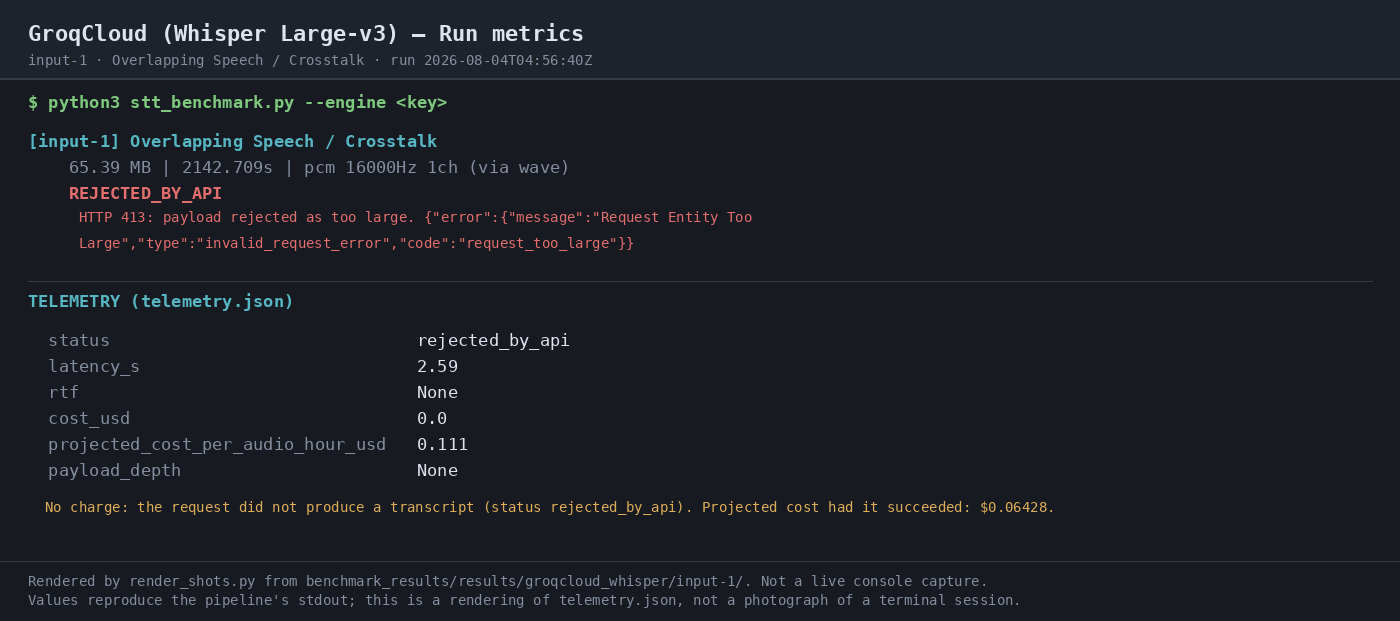Click the 'payload_depth' key
This screenshot has width=1400, height=621.
114,471
